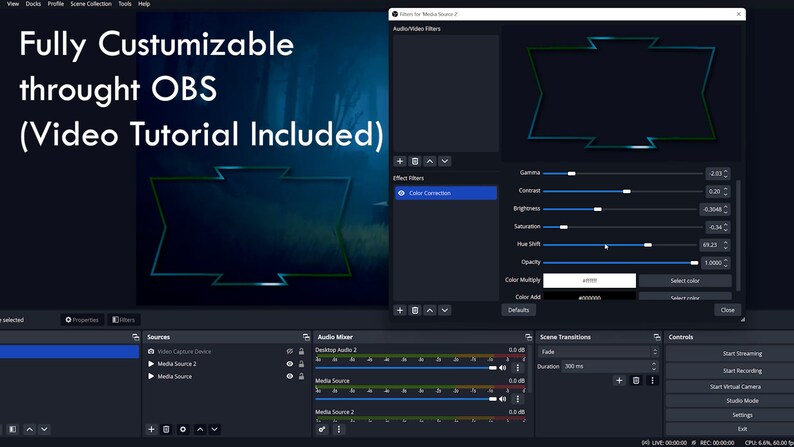Open Media Source three-dot menu in mixer
The height and width of the screenshot is (447, 794).
click(518, 399)
